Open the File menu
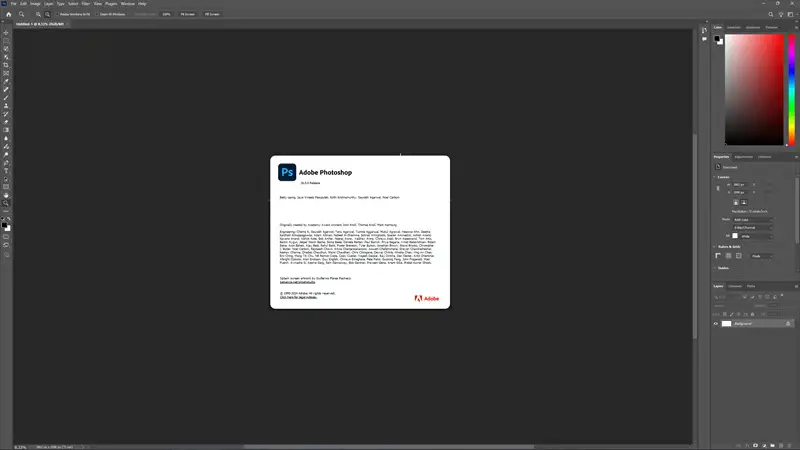The width and height of the screenshot is (800, 450). pyautogui.click(x=14, y=4)
